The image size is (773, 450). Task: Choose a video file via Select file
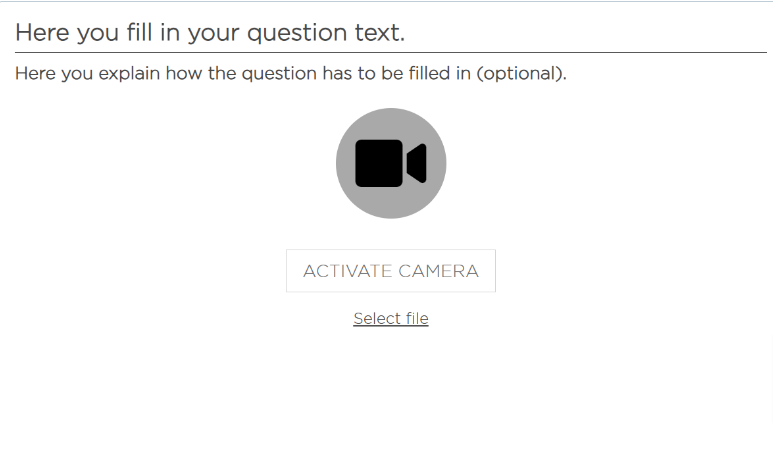click(x=391, y=318)
